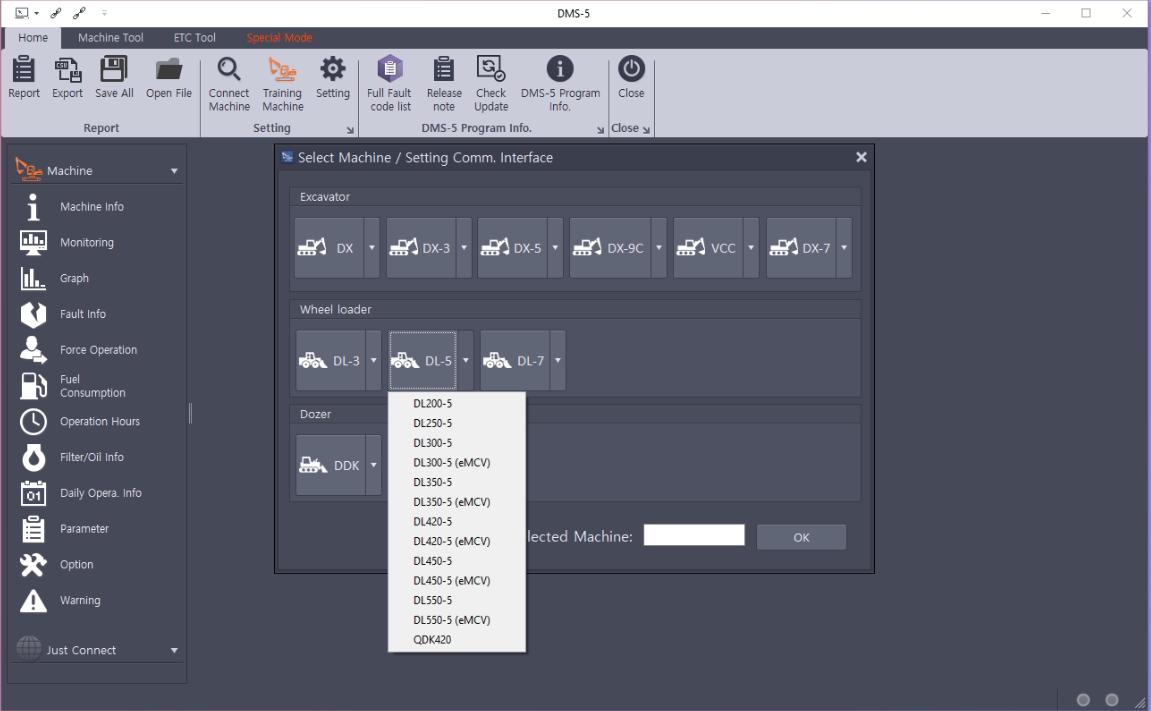Open Fault Info in sidebar

[82, 314]
